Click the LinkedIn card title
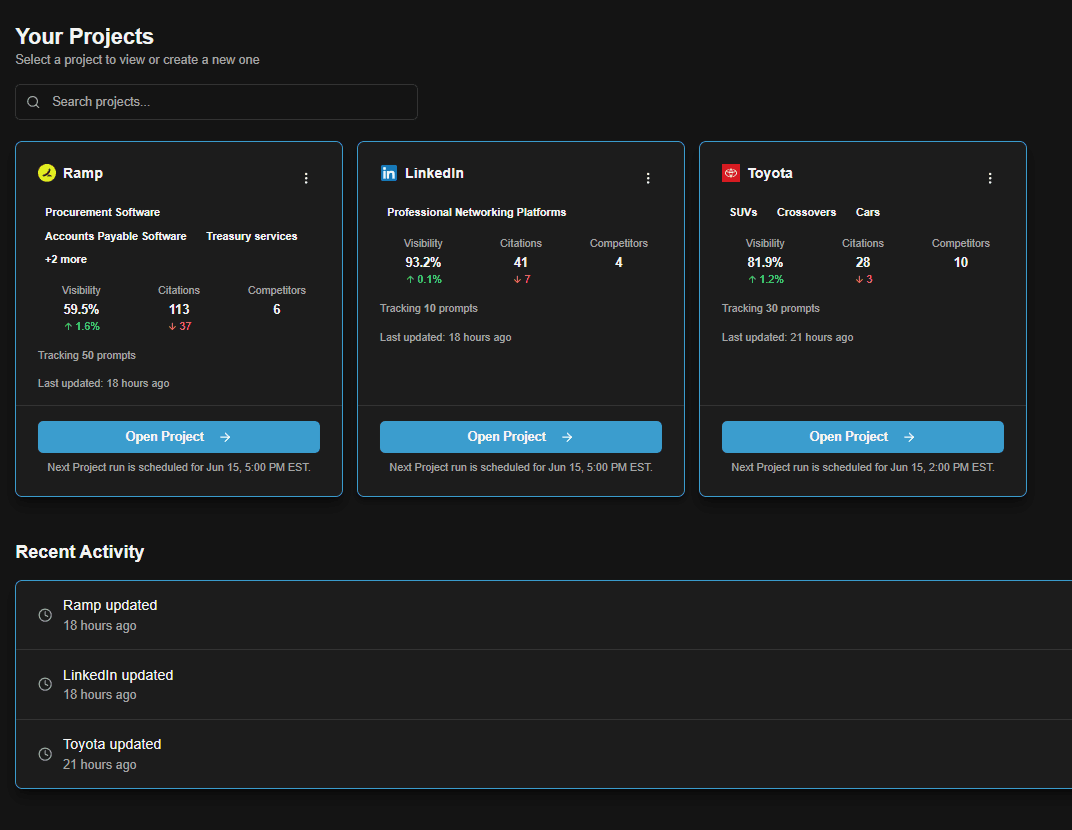The width and height of the screenshot is (1072, 830). point(434,173)
